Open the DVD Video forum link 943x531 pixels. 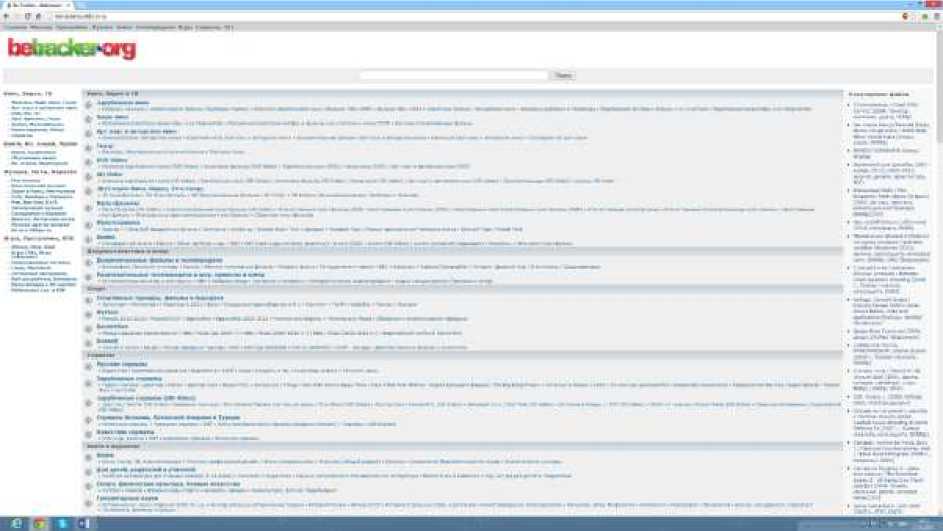112,160
